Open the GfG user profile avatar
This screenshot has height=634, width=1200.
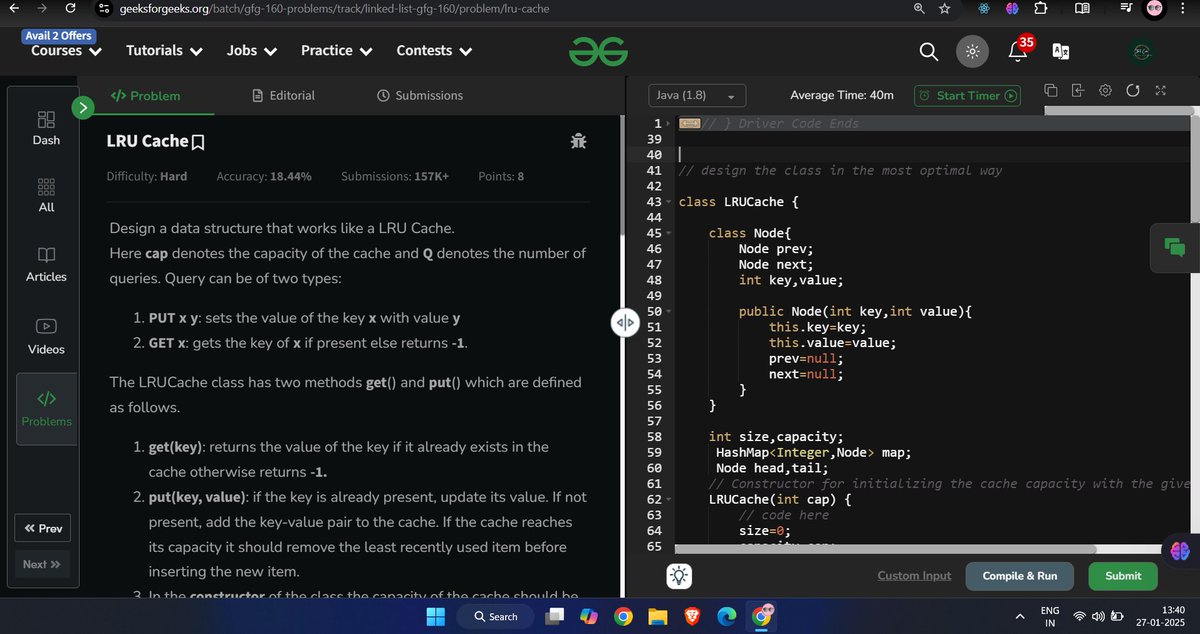[x=1141, y=51]
